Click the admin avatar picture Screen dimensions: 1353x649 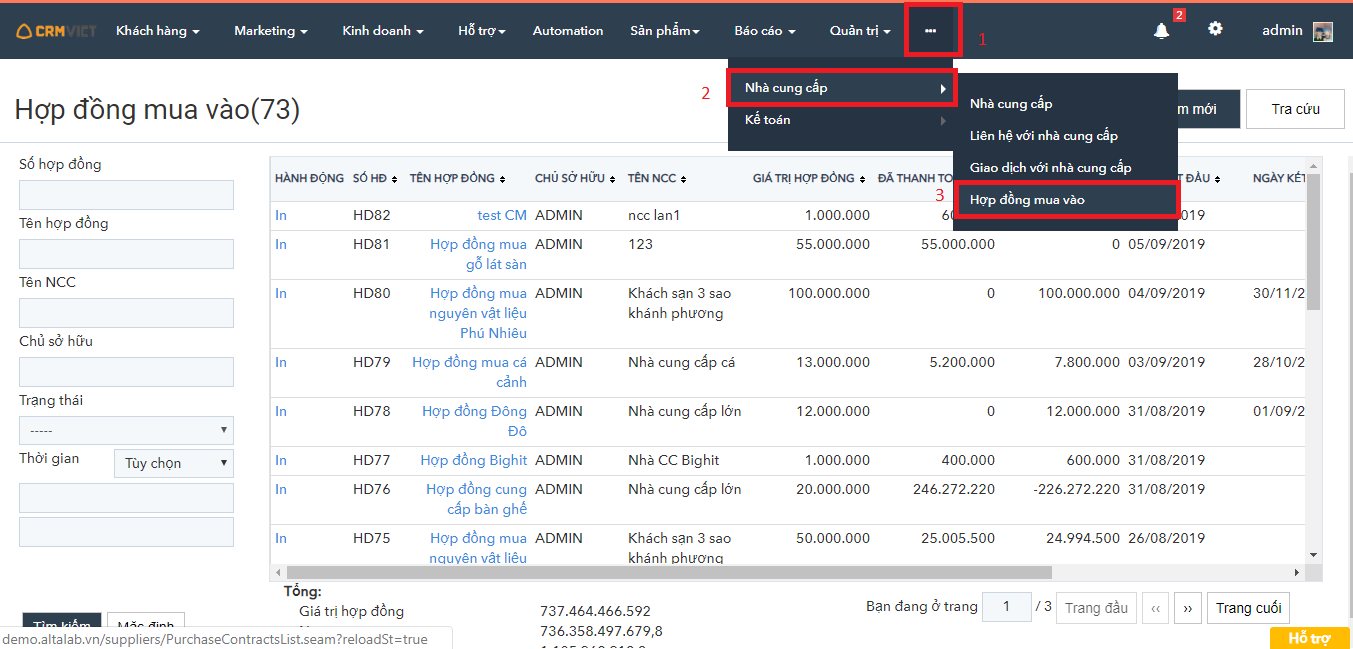click(1323, 31)
